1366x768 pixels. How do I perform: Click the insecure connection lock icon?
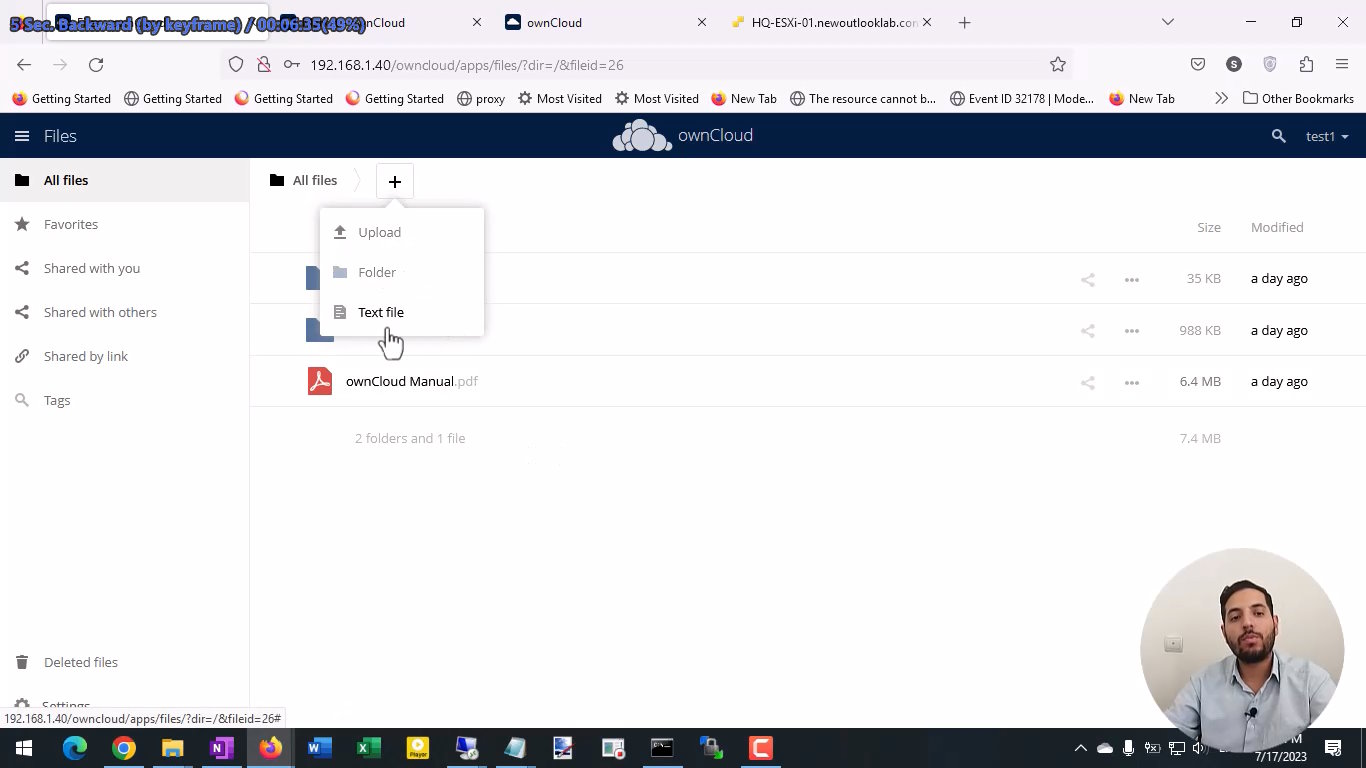[x=263, y=64]
